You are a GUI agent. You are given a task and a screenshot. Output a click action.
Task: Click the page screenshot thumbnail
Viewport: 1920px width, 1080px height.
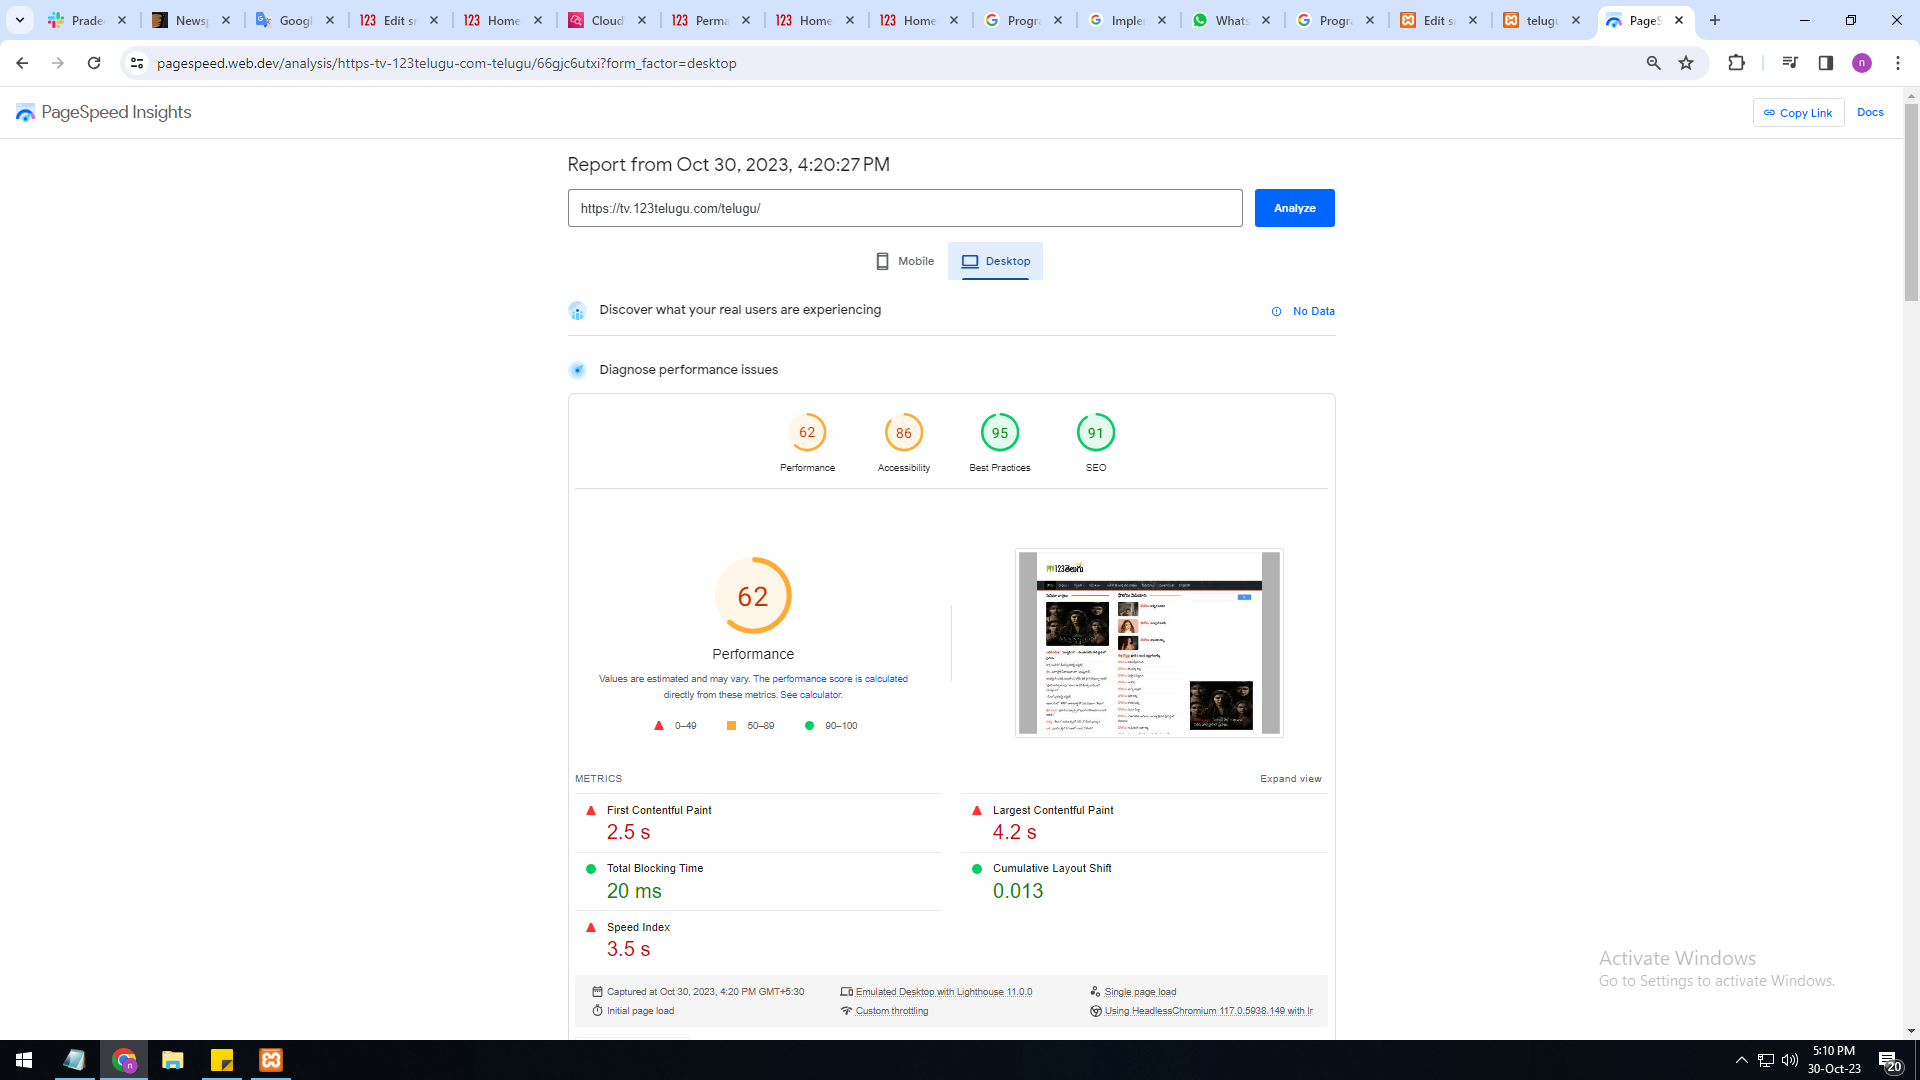(1149, 643)
